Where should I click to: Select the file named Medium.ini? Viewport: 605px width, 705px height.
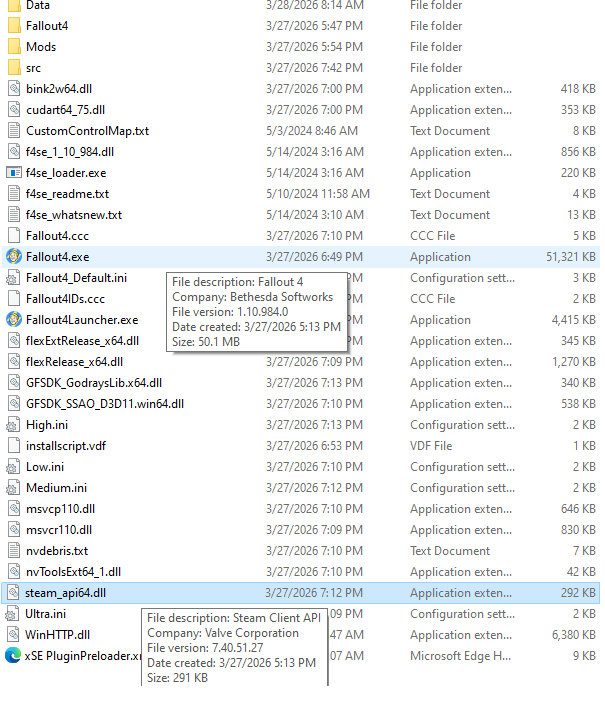pos(56,488)
